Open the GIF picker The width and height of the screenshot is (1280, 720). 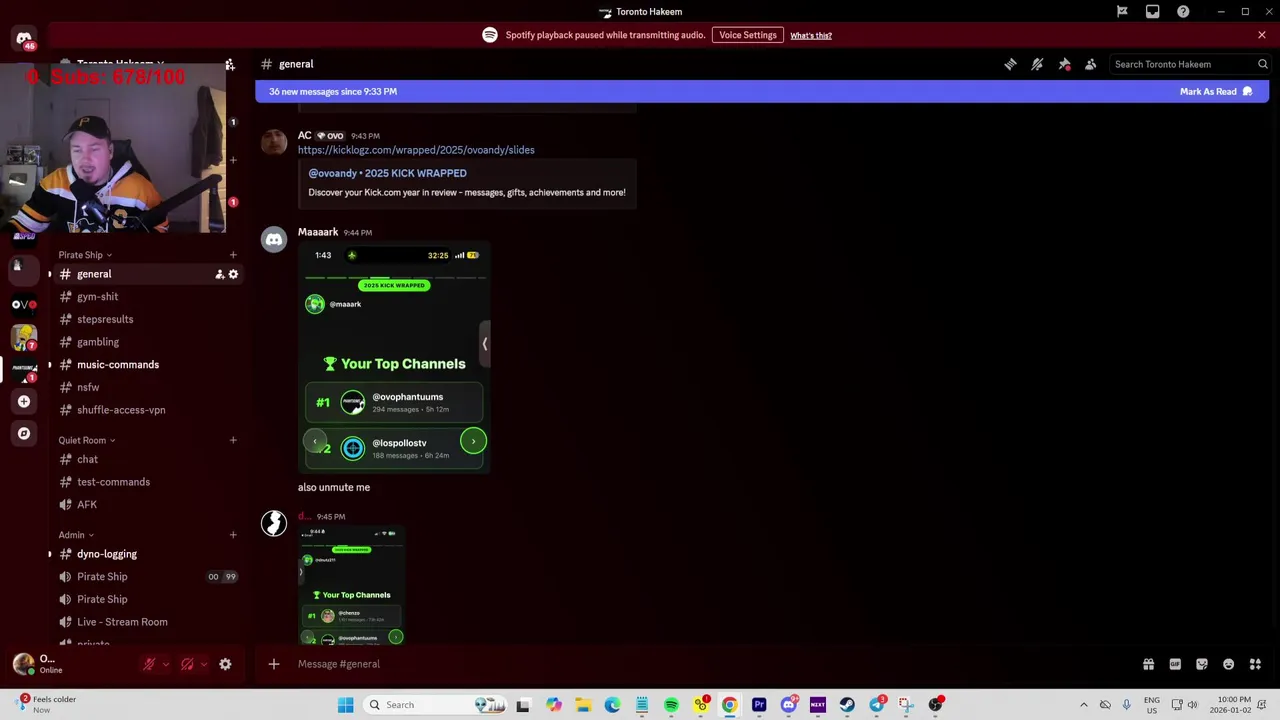[1175, 664]
